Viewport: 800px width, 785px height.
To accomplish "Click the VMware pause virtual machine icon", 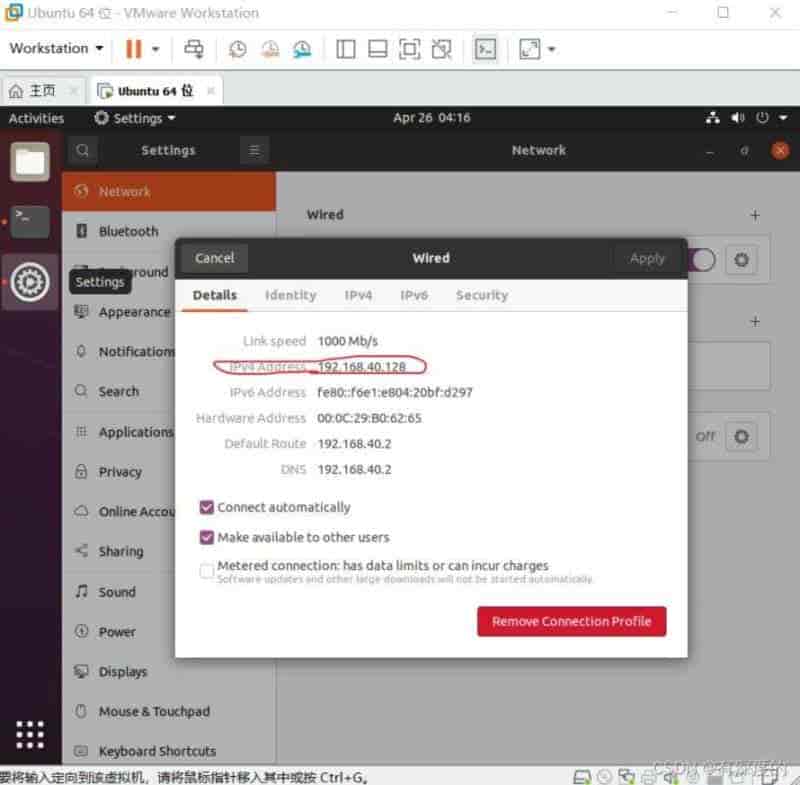I will [x=133, y=49].
